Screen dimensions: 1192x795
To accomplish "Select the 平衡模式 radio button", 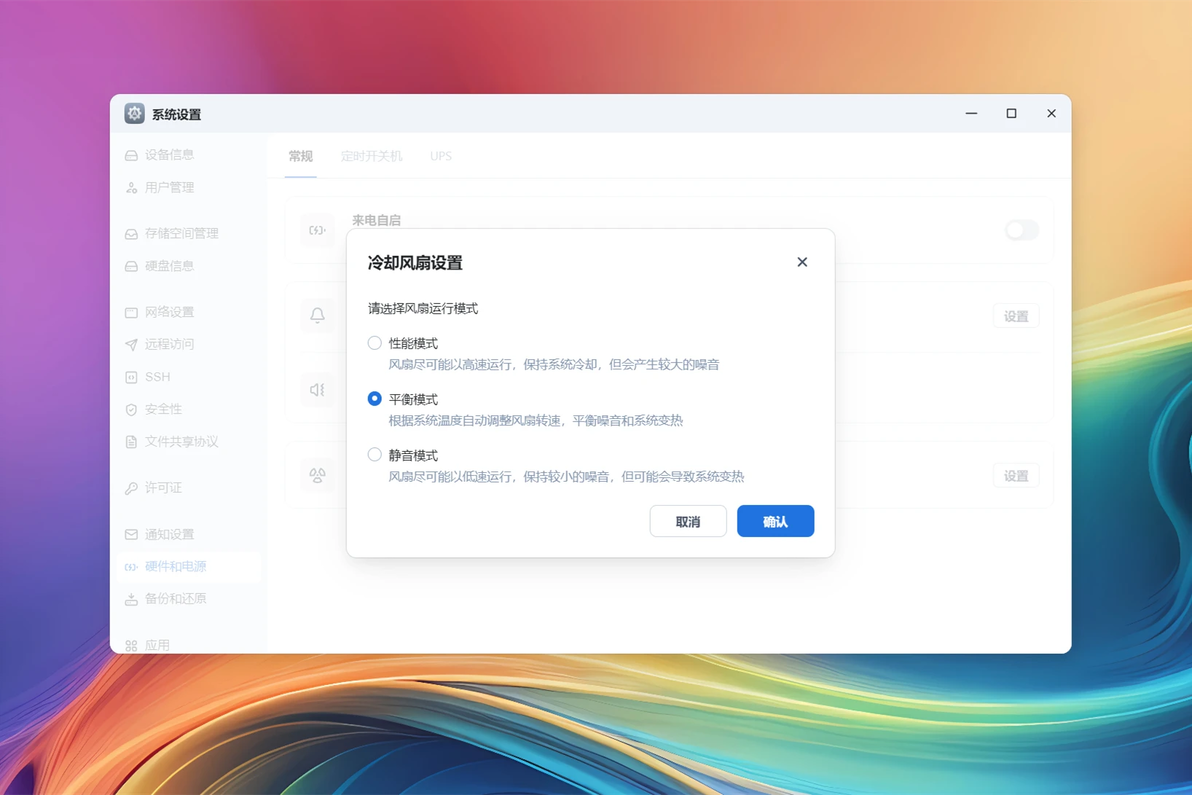I will (x=375, y=398).
